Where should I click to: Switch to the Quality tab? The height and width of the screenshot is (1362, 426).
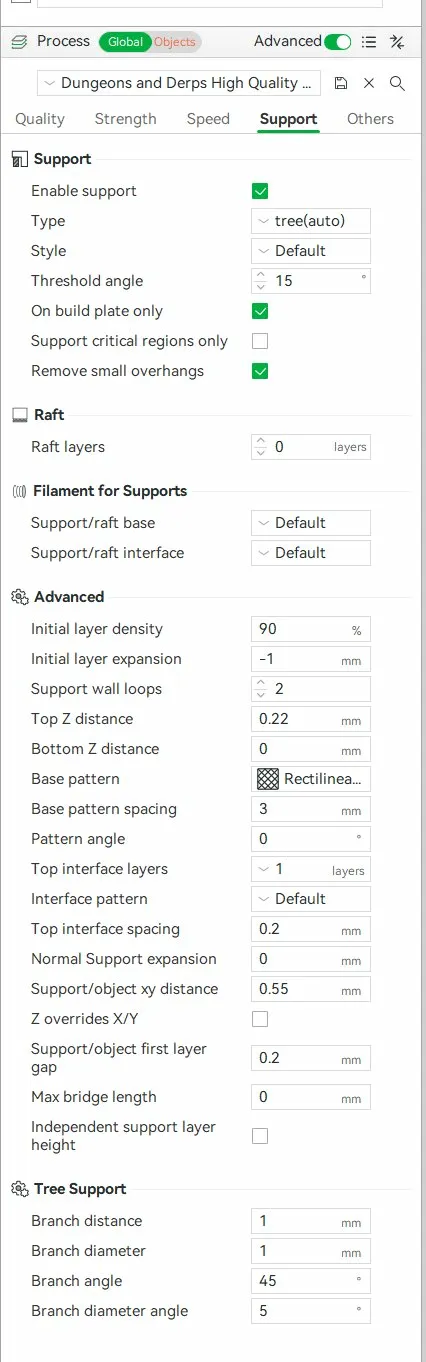[40, 119]
